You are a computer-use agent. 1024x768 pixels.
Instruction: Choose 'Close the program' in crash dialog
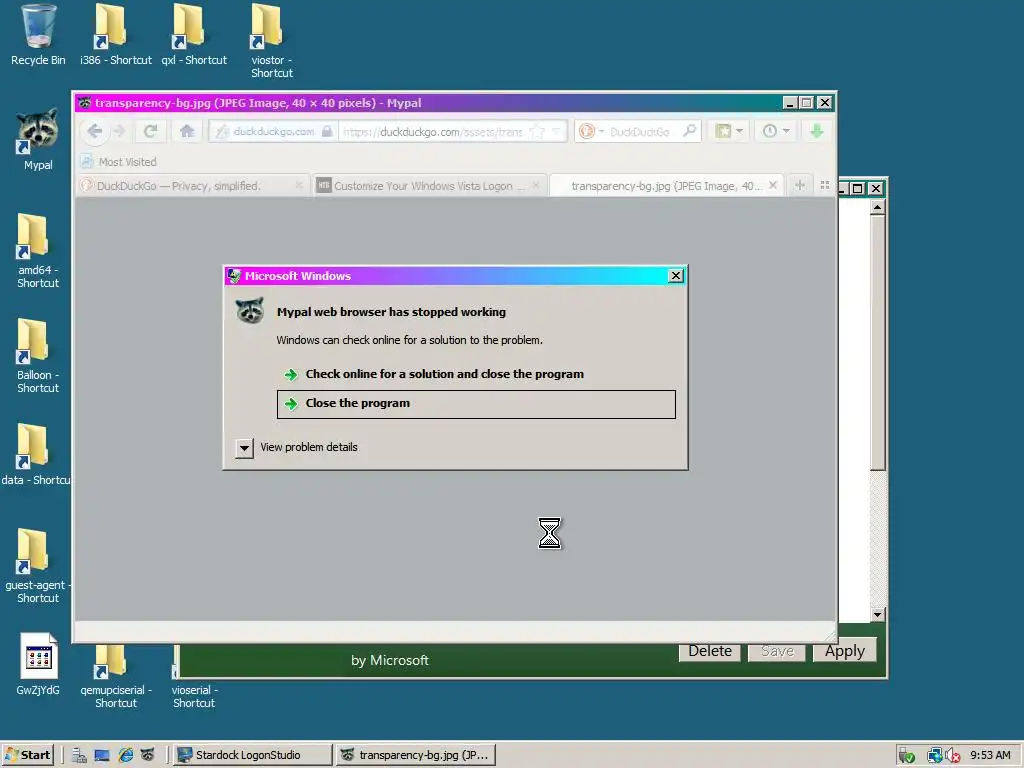(476, 404)
